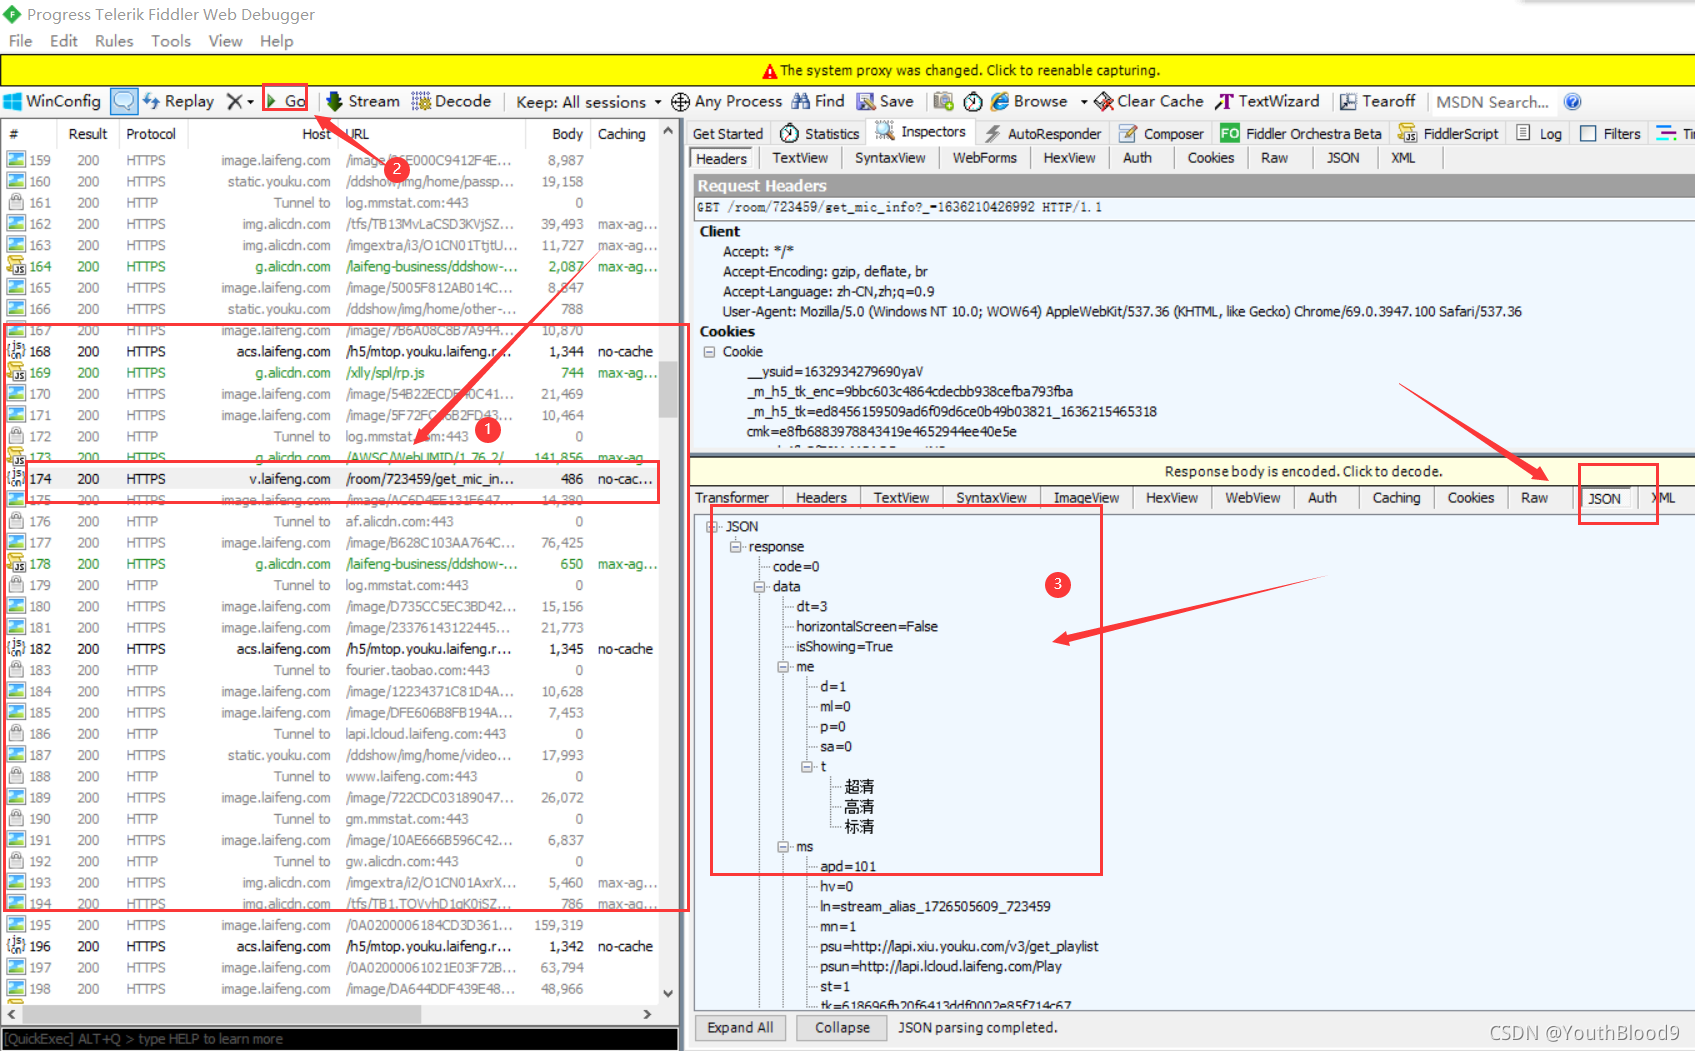Collapse the data tree node
Viewport: 1695px width, 1051px height.
[760, 587]
